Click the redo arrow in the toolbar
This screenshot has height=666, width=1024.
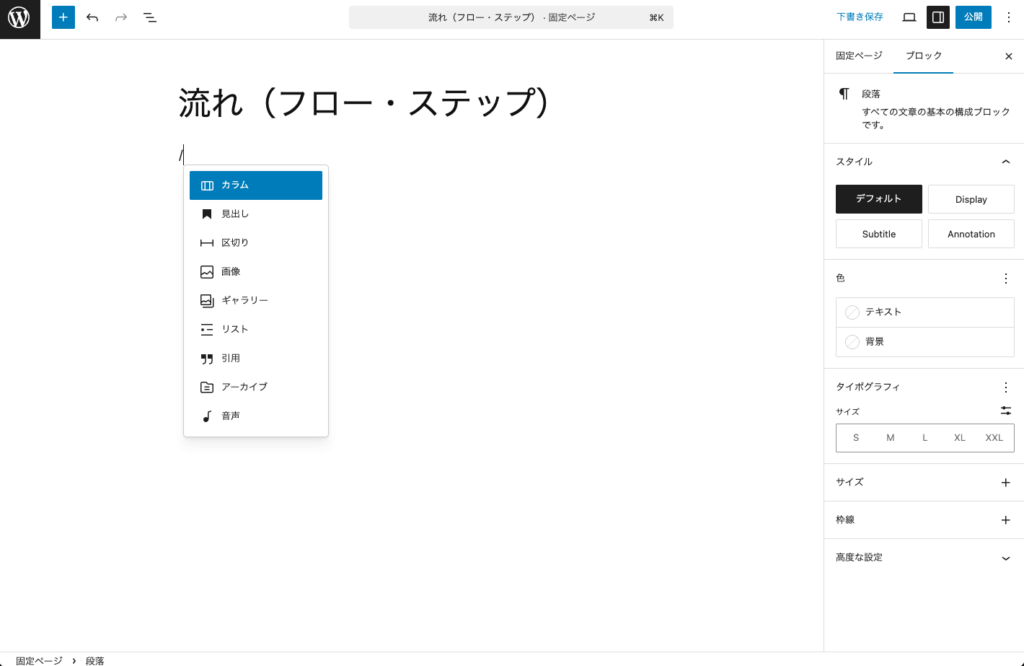pyautogui.click(x=119, y=17)
